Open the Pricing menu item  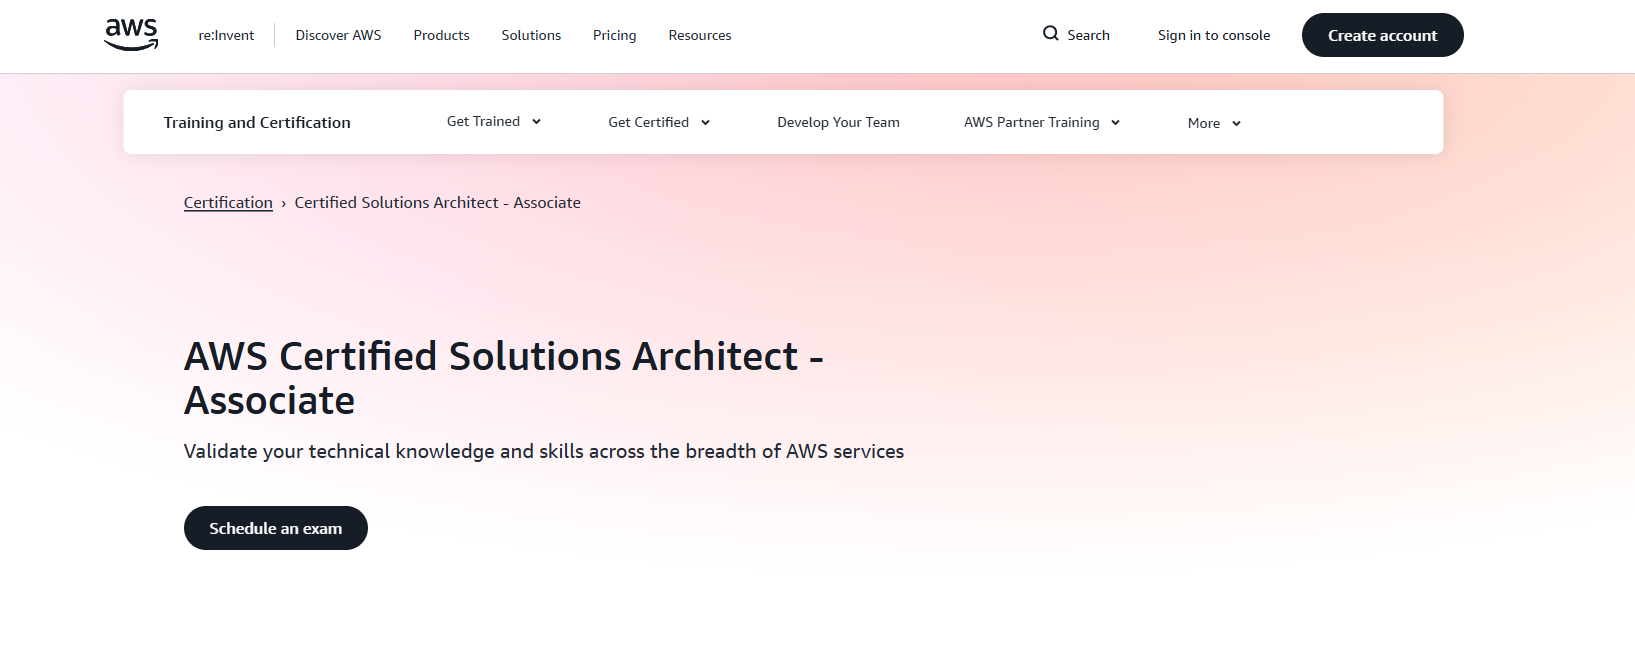click(614, 35)
